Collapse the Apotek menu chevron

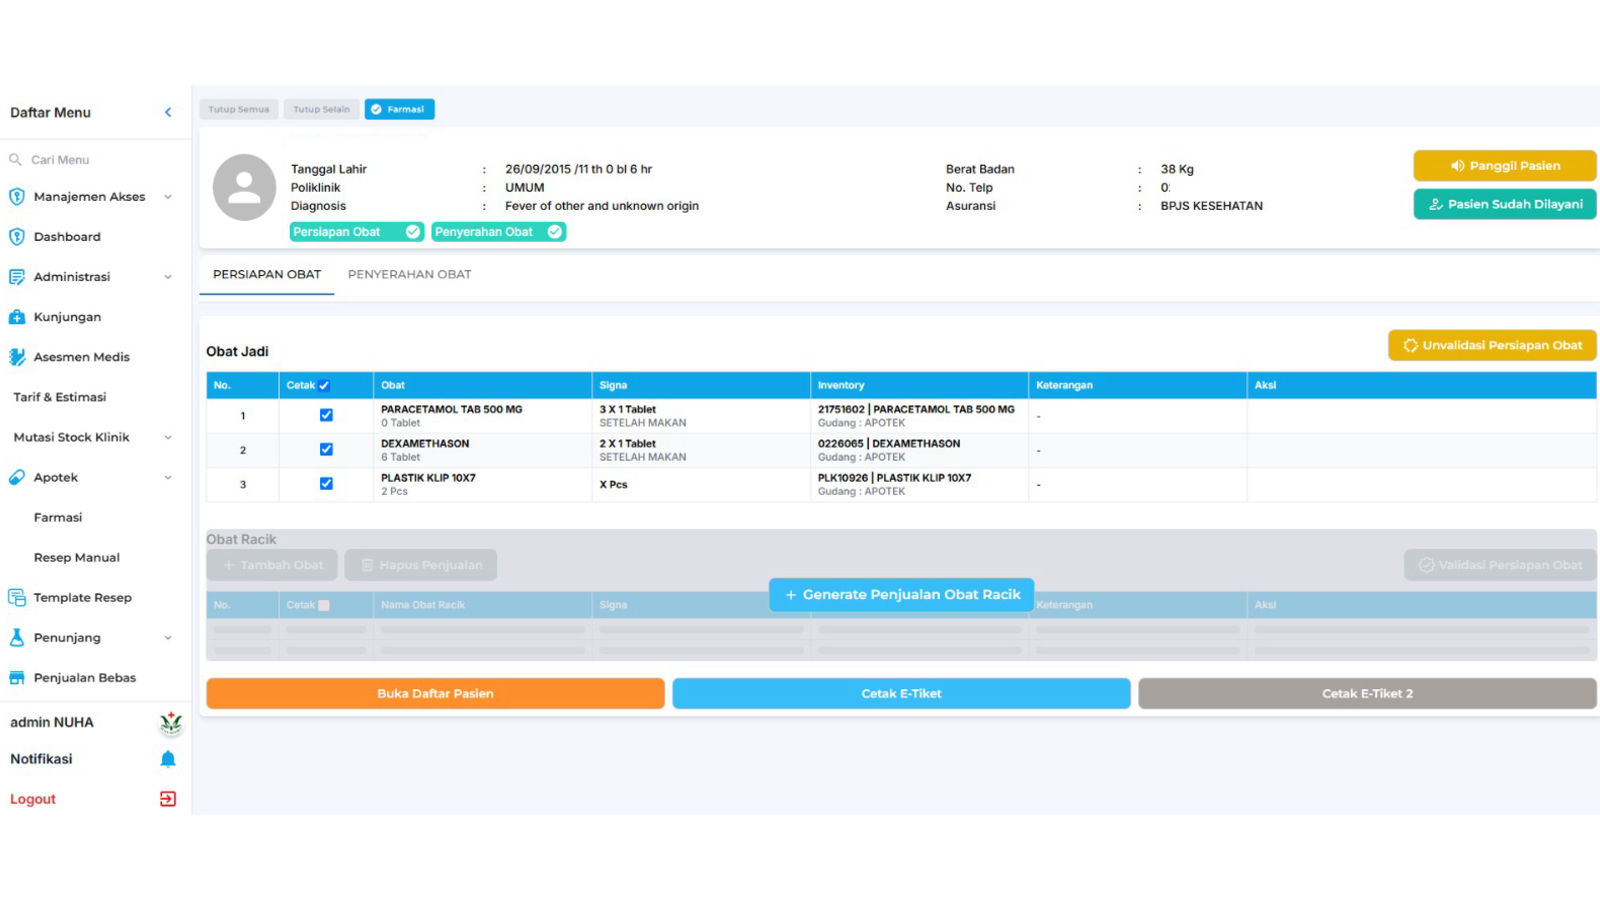pos(168,477)
